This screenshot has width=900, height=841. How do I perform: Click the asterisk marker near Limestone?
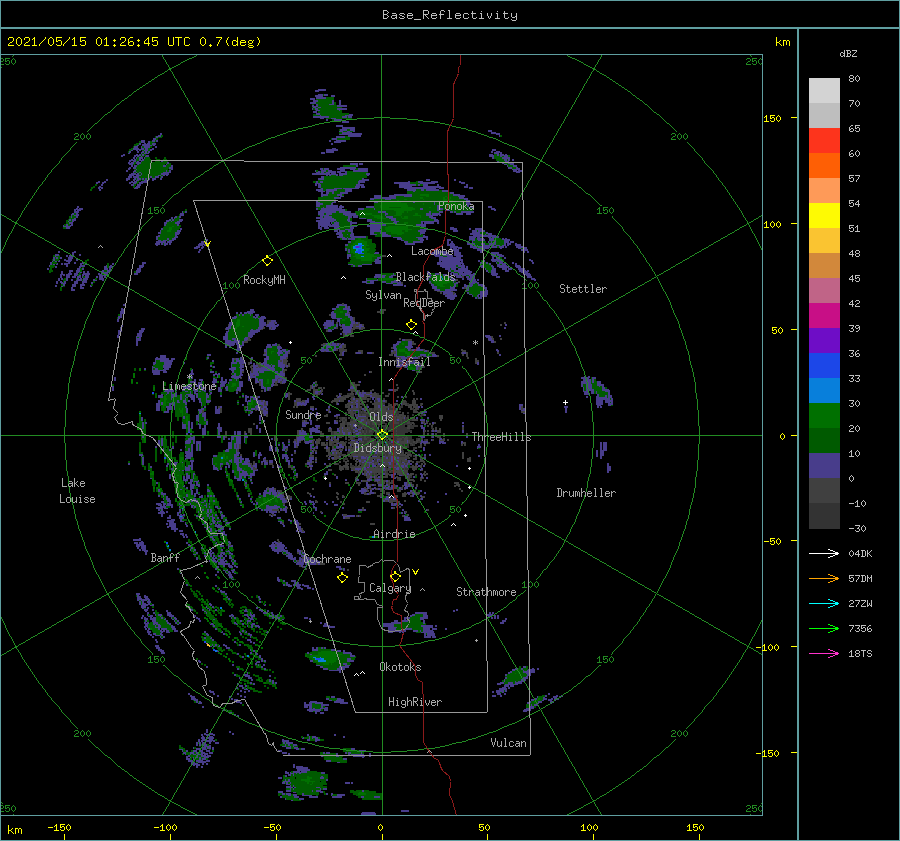[189, 377]
